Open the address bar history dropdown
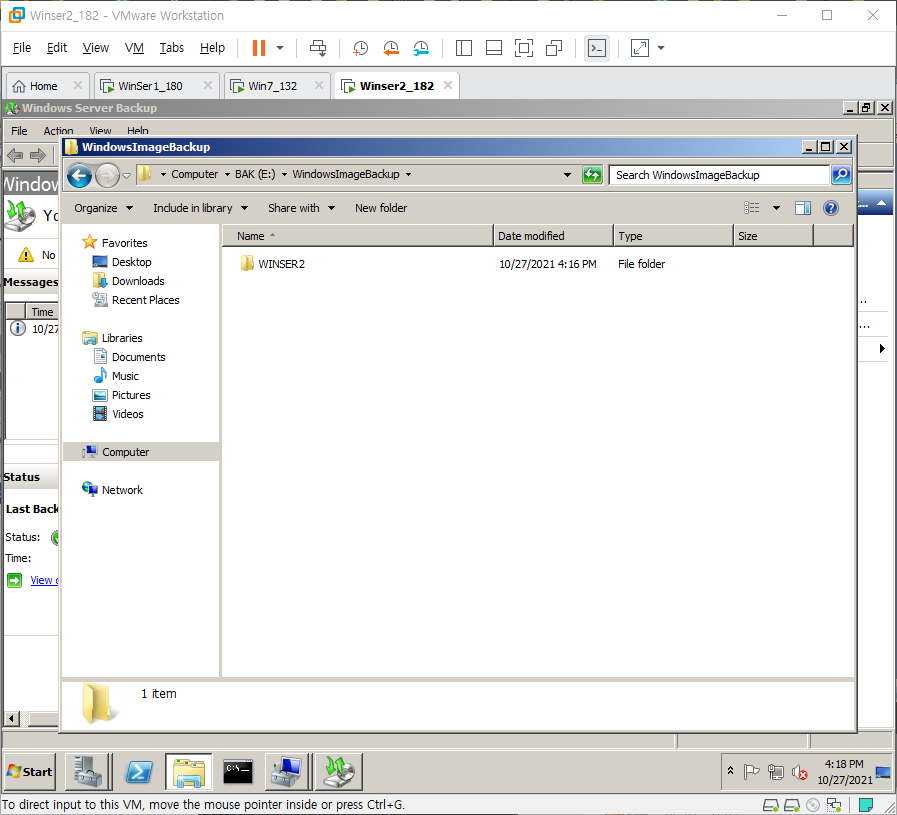The width and height of the screenshot is (897, 815). [567, 175]
